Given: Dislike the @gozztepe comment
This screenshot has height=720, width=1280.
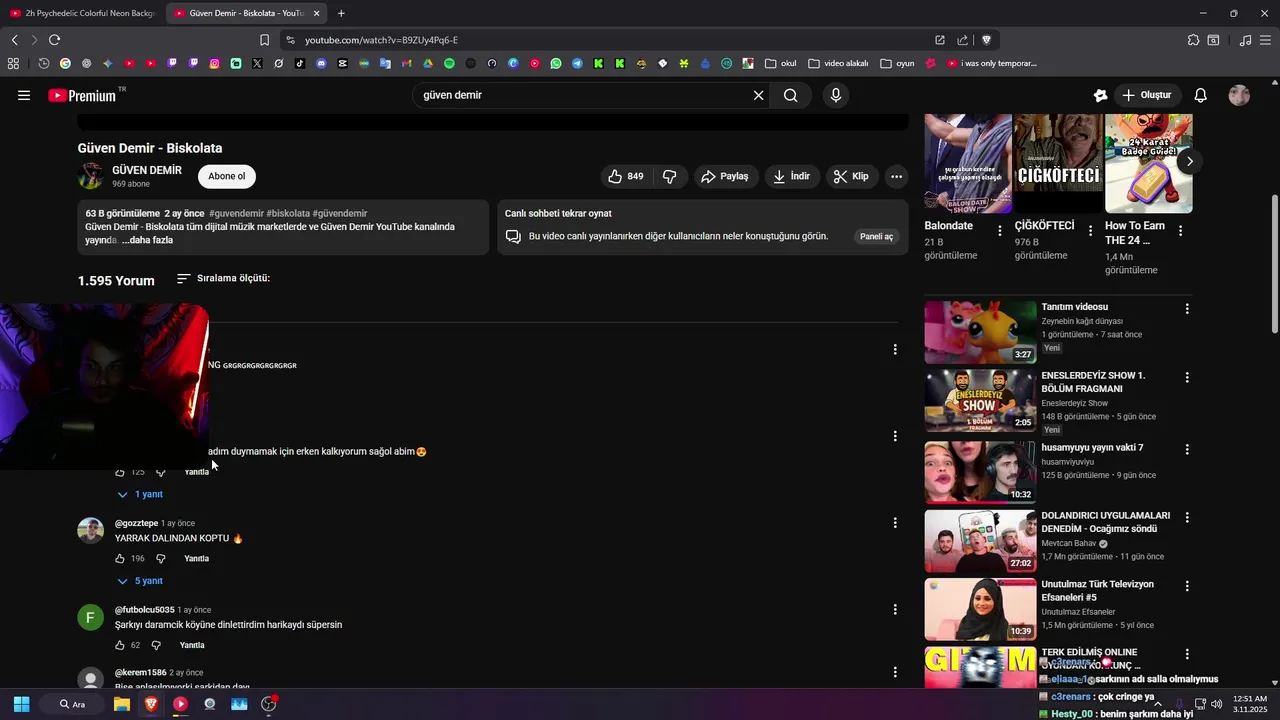Looking at the screenshot, I should (160, 558).
